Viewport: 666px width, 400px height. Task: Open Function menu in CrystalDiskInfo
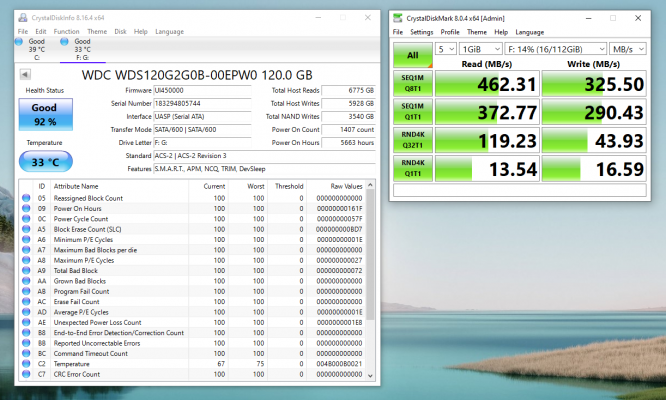point(66,31)
